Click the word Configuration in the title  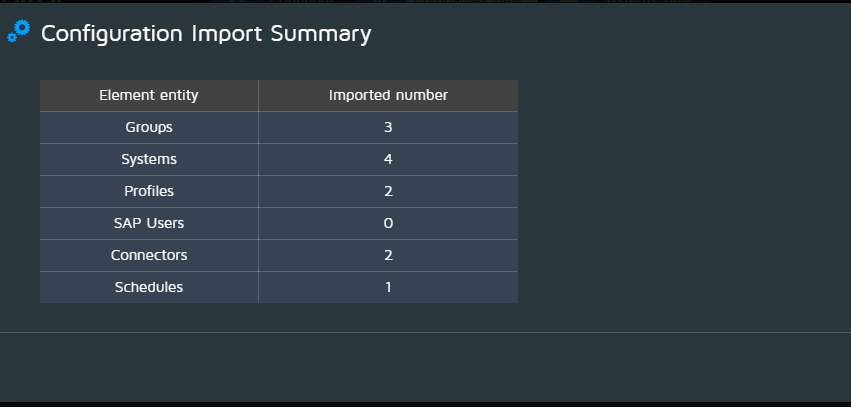pos(112,35)
